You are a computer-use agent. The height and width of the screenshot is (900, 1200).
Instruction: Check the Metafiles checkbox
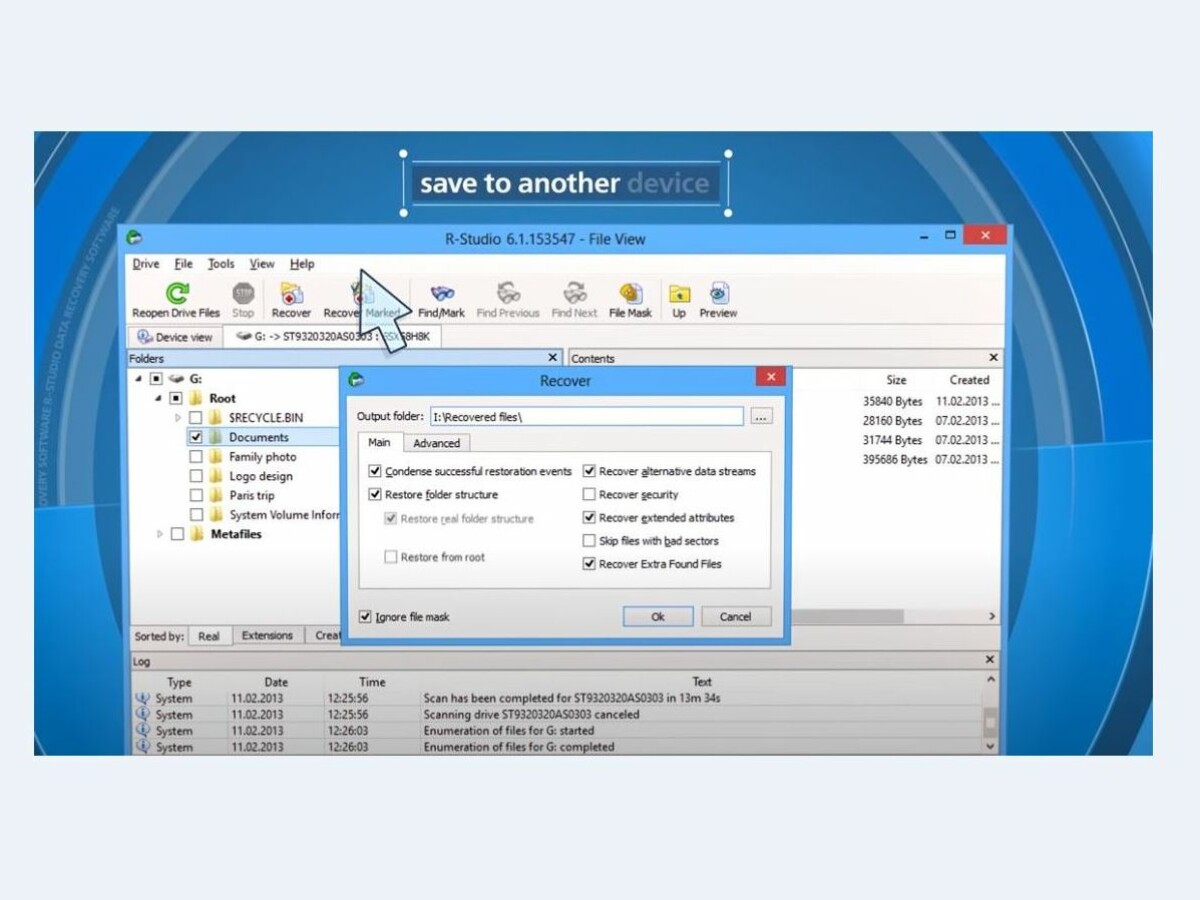(177, 534)
